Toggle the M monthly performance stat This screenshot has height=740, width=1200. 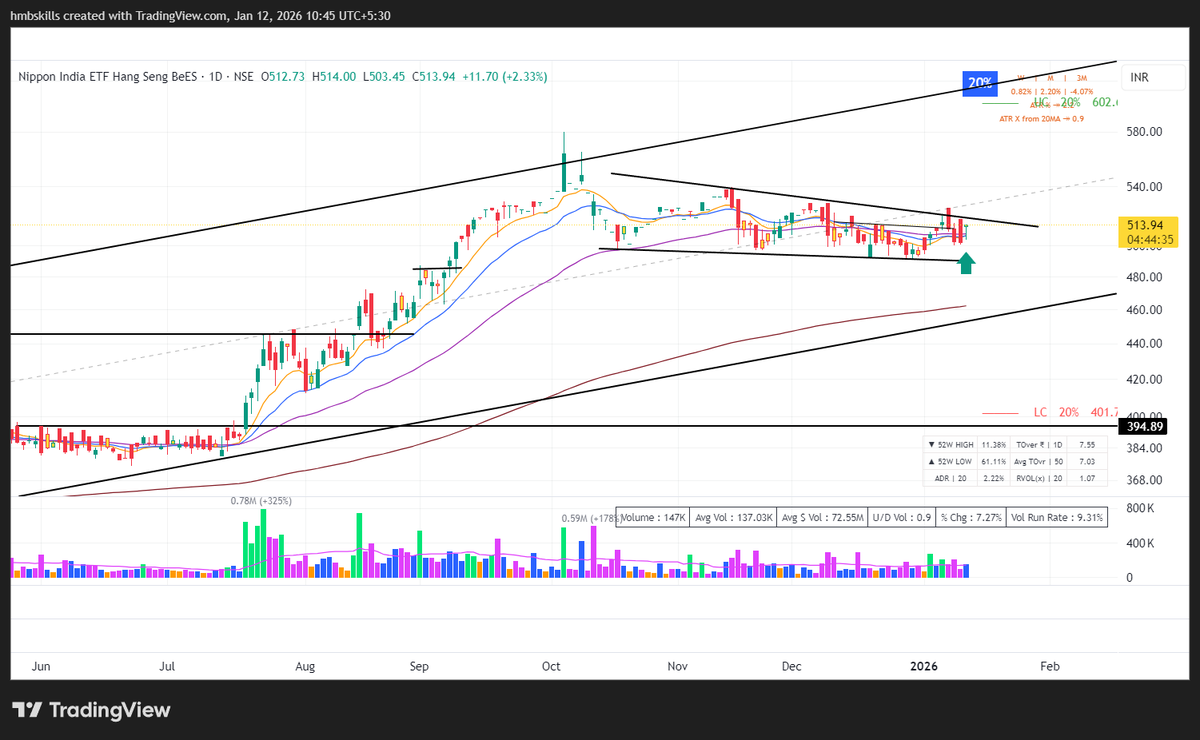1050,78
